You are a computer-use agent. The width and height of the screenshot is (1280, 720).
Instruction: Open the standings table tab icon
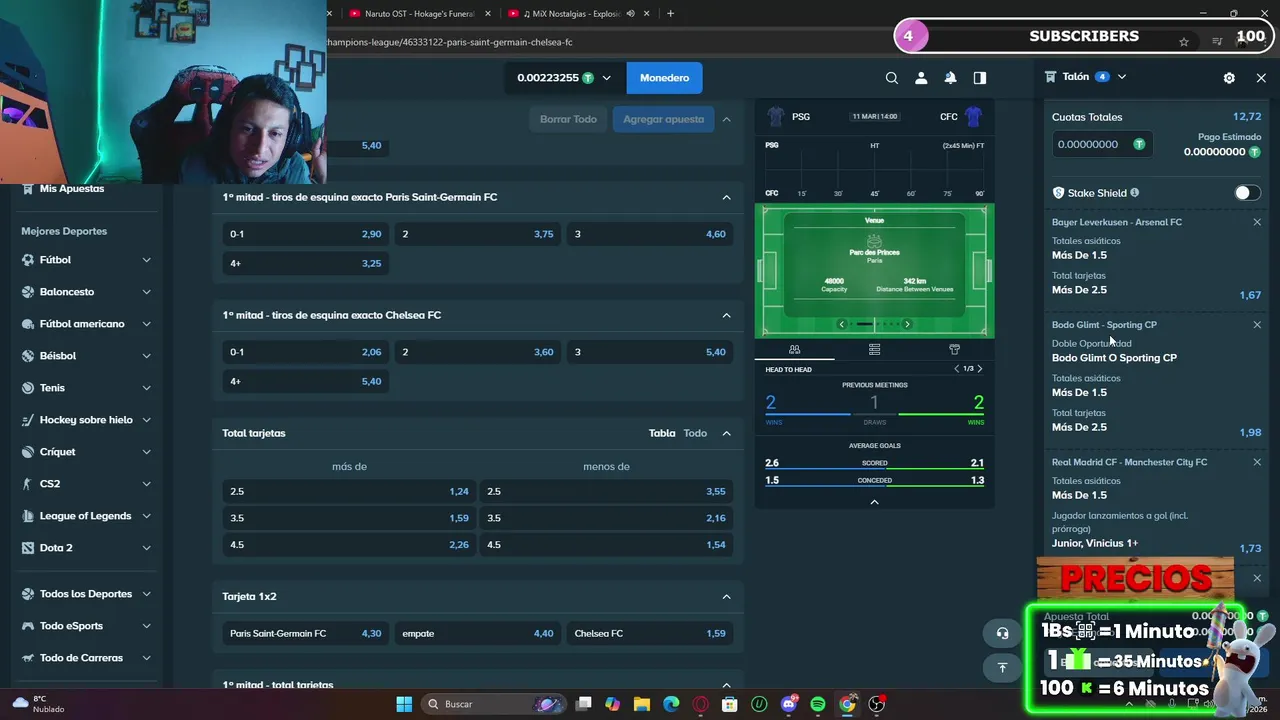[874, 350]
